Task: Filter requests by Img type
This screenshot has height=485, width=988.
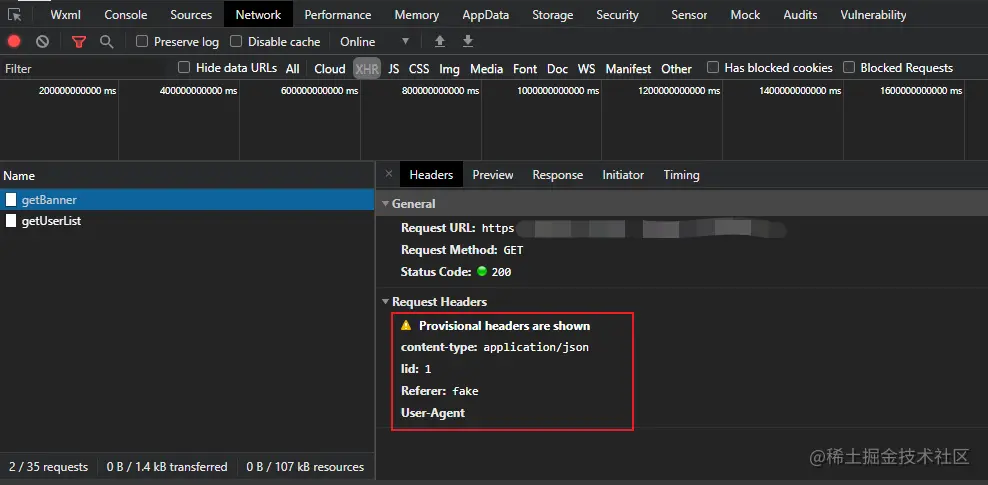Action: coord(449,69)
